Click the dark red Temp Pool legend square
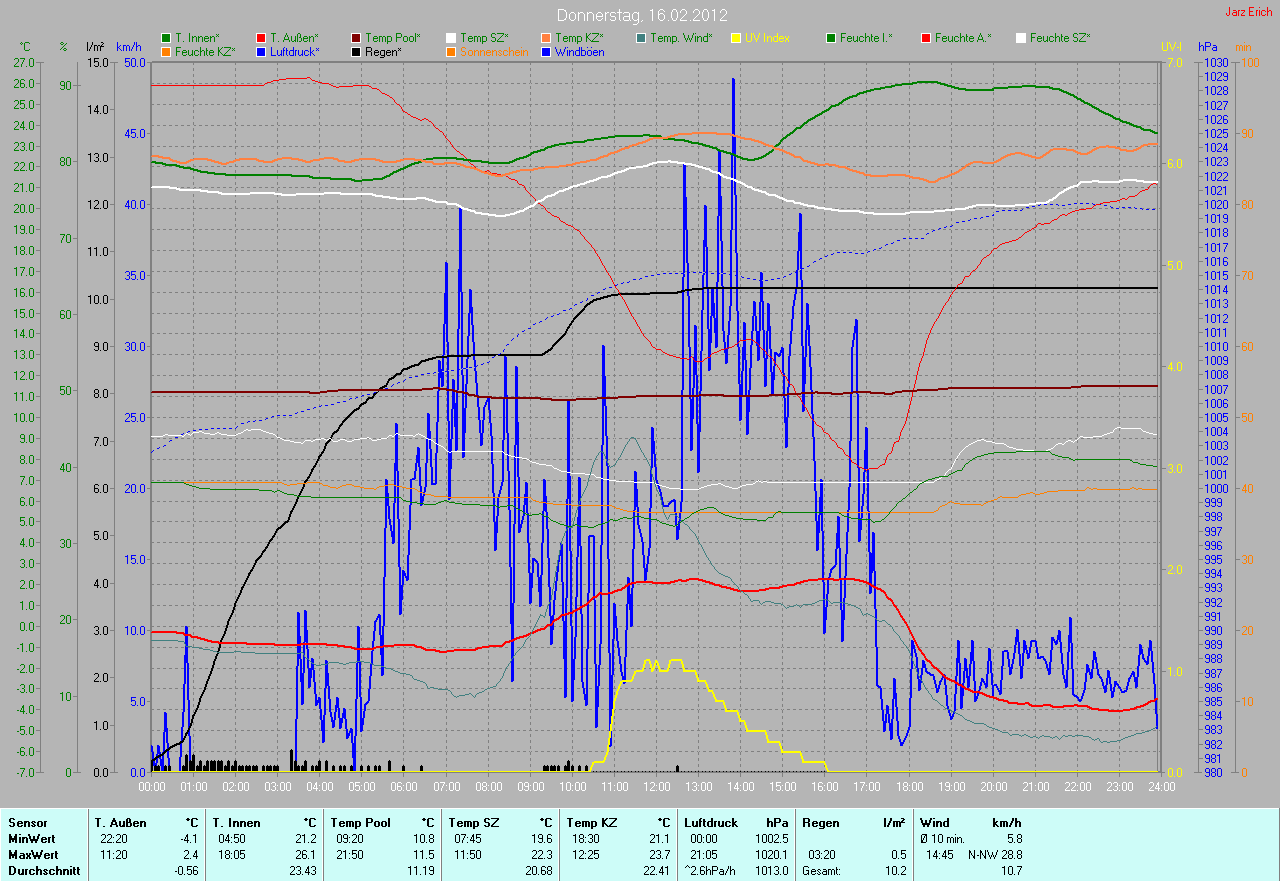 pos(356,38)
